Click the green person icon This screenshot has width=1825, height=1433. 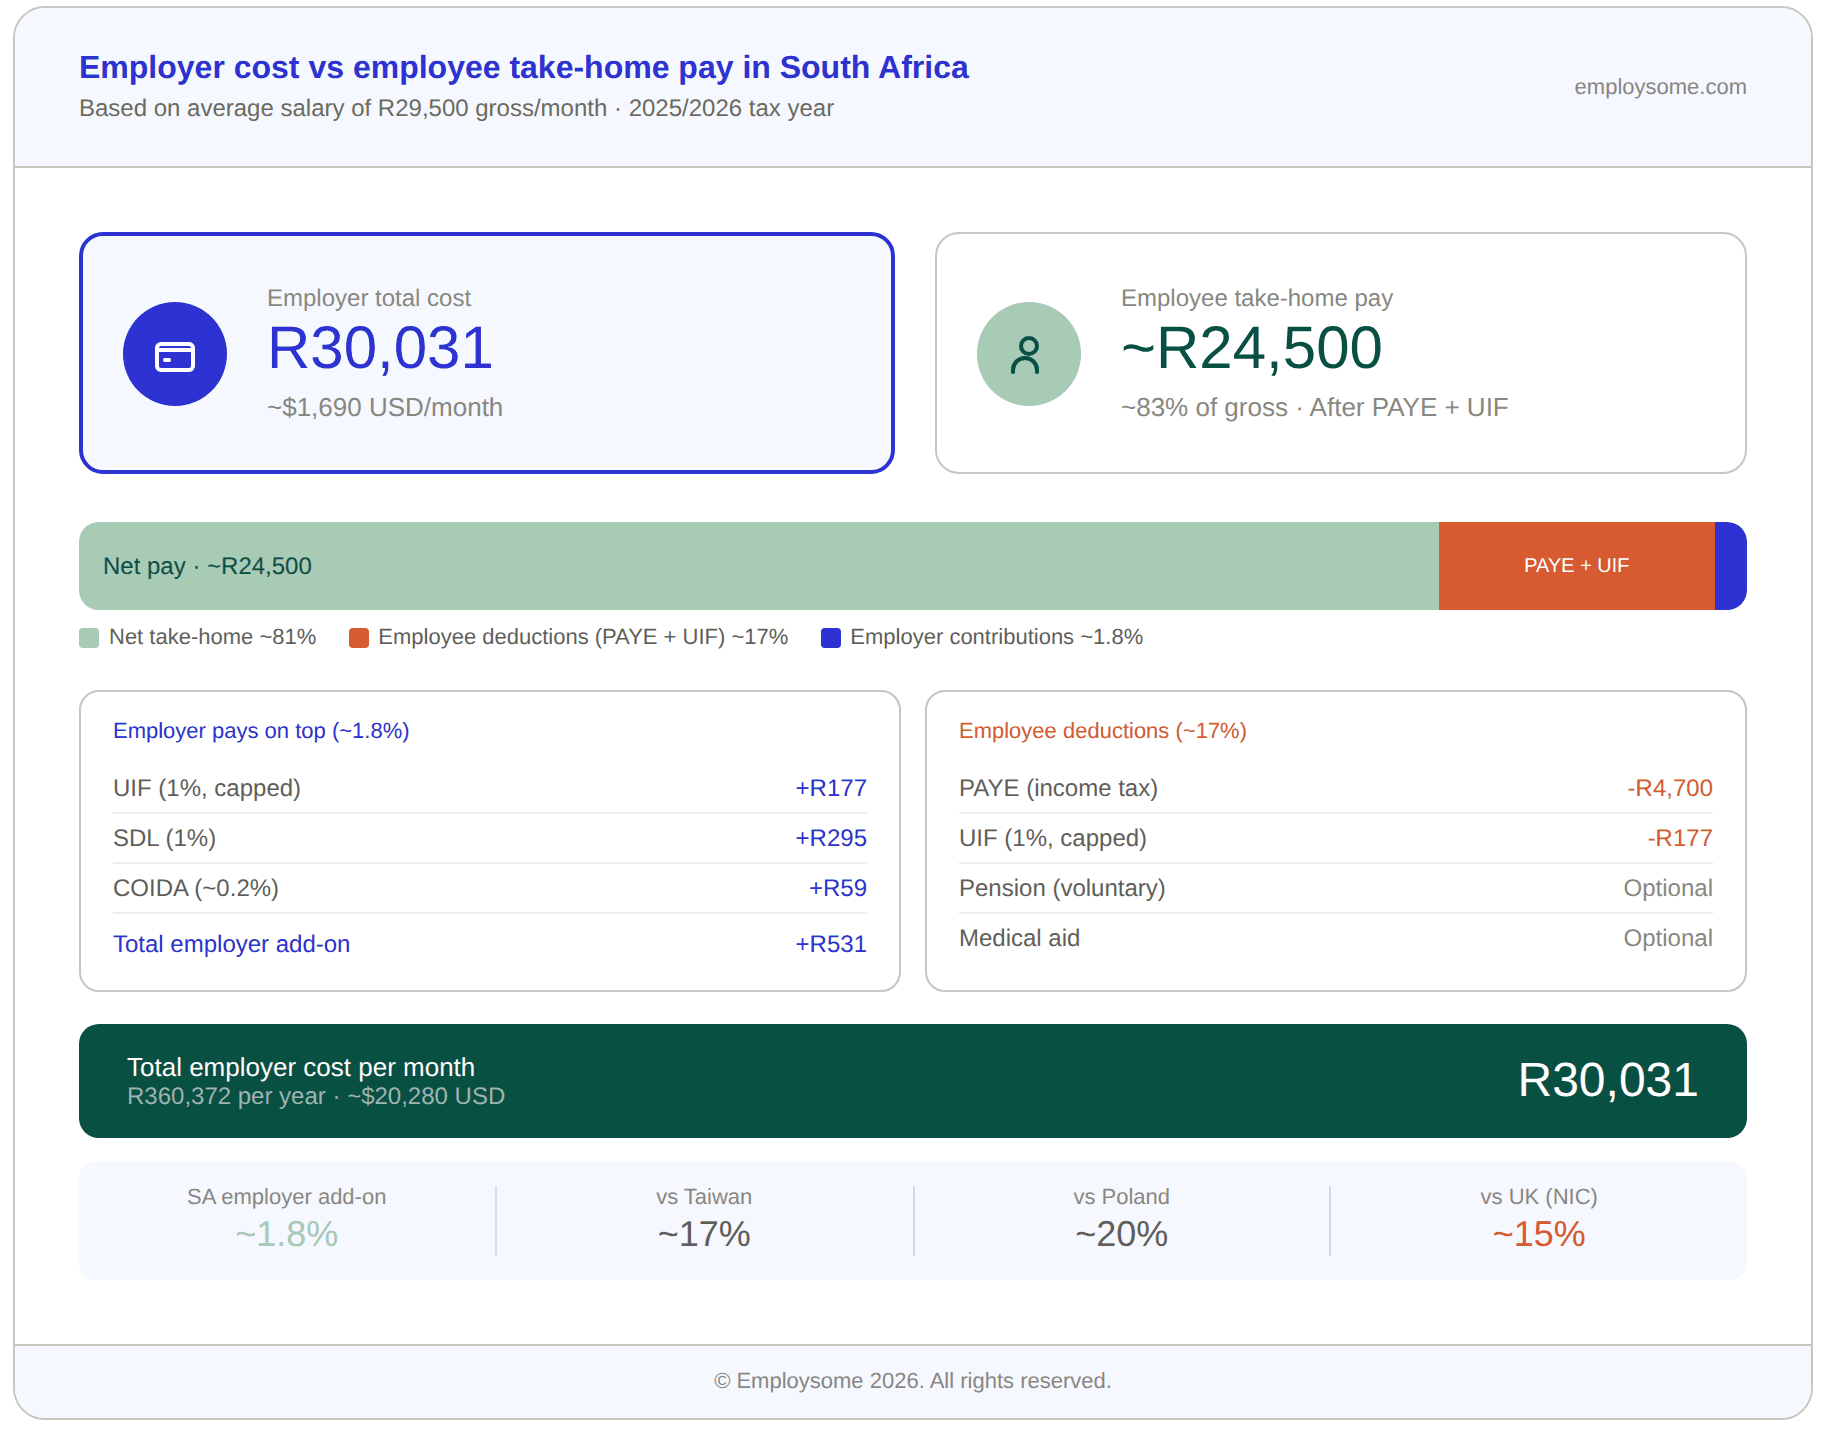1028,353
